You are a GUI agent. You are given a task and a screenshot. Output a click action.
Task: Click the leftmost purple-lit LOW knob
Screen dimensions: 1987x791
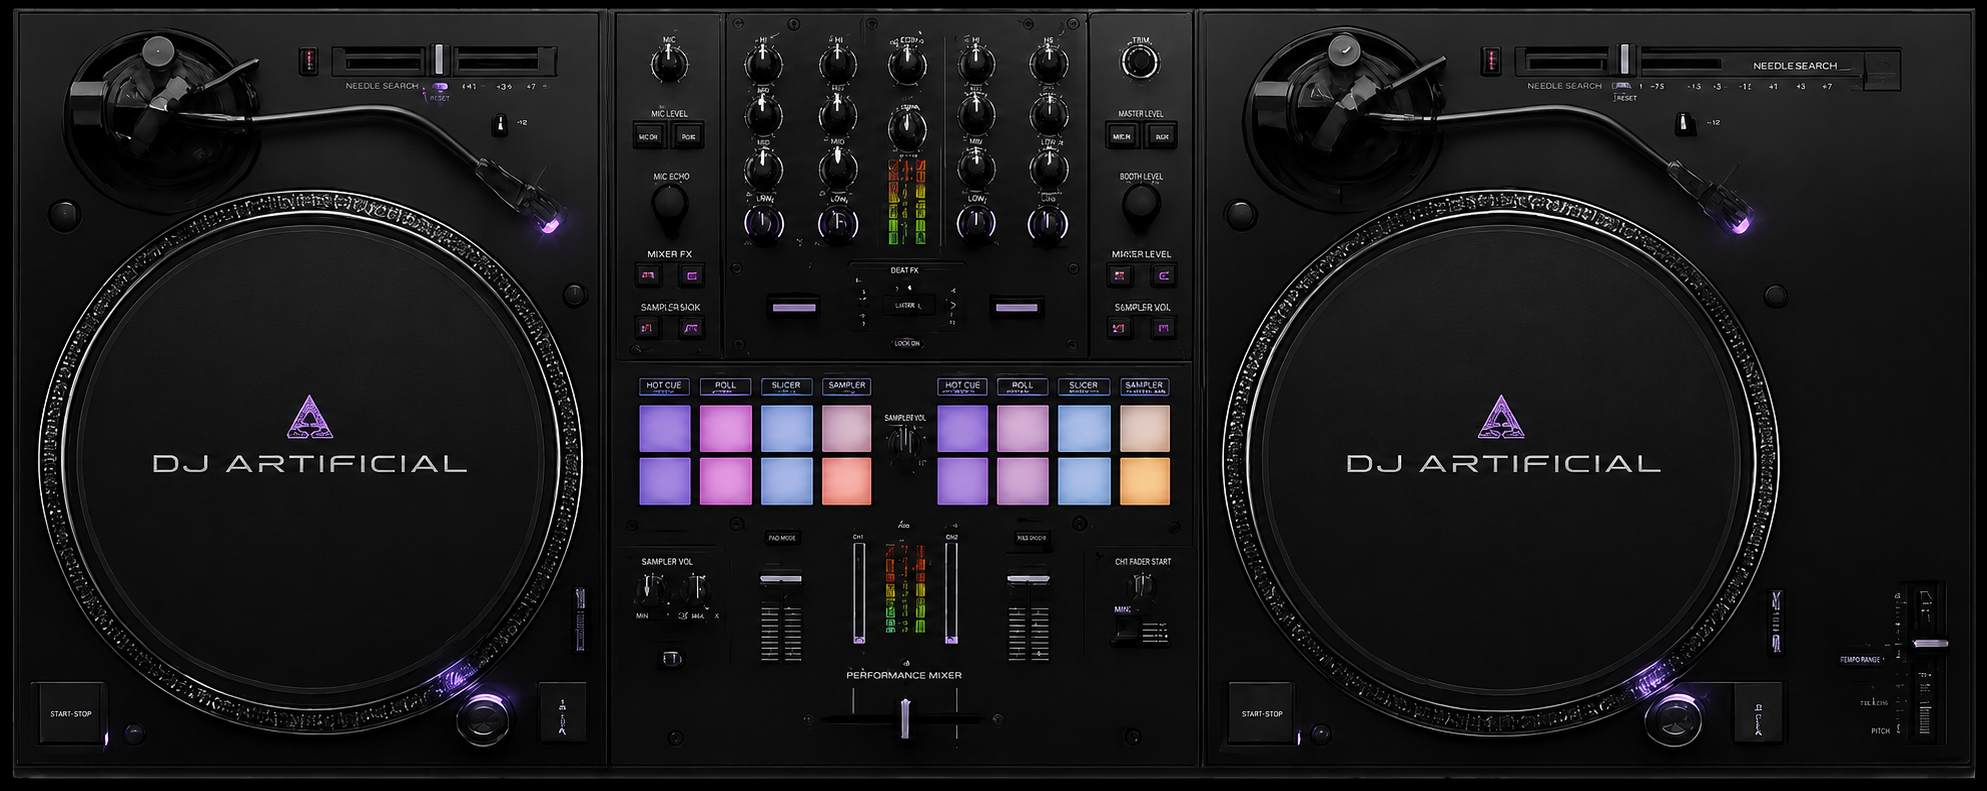point(764,224)
